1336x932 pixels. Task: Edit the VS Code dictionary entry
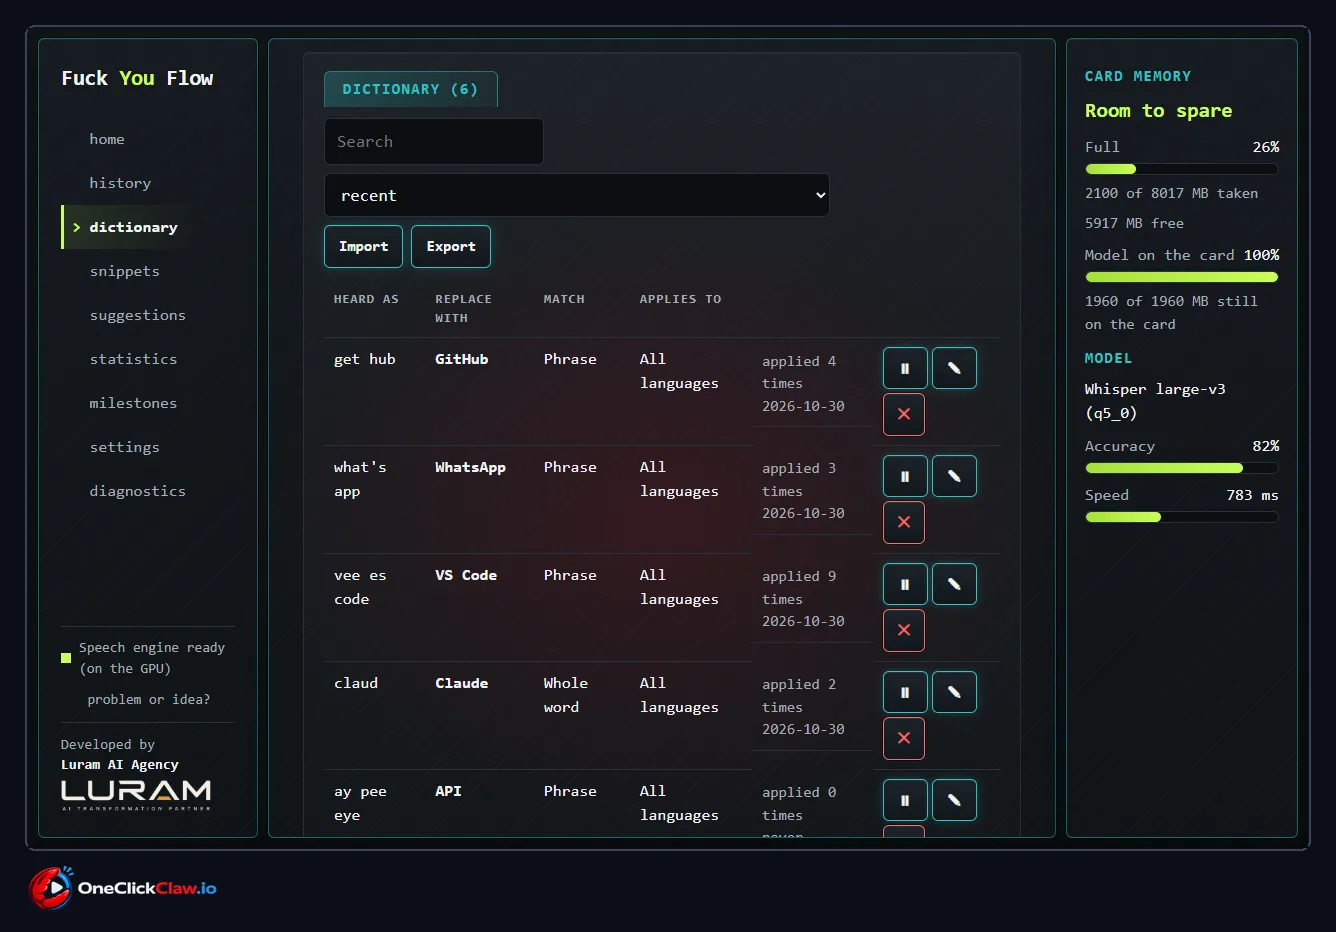954,584
